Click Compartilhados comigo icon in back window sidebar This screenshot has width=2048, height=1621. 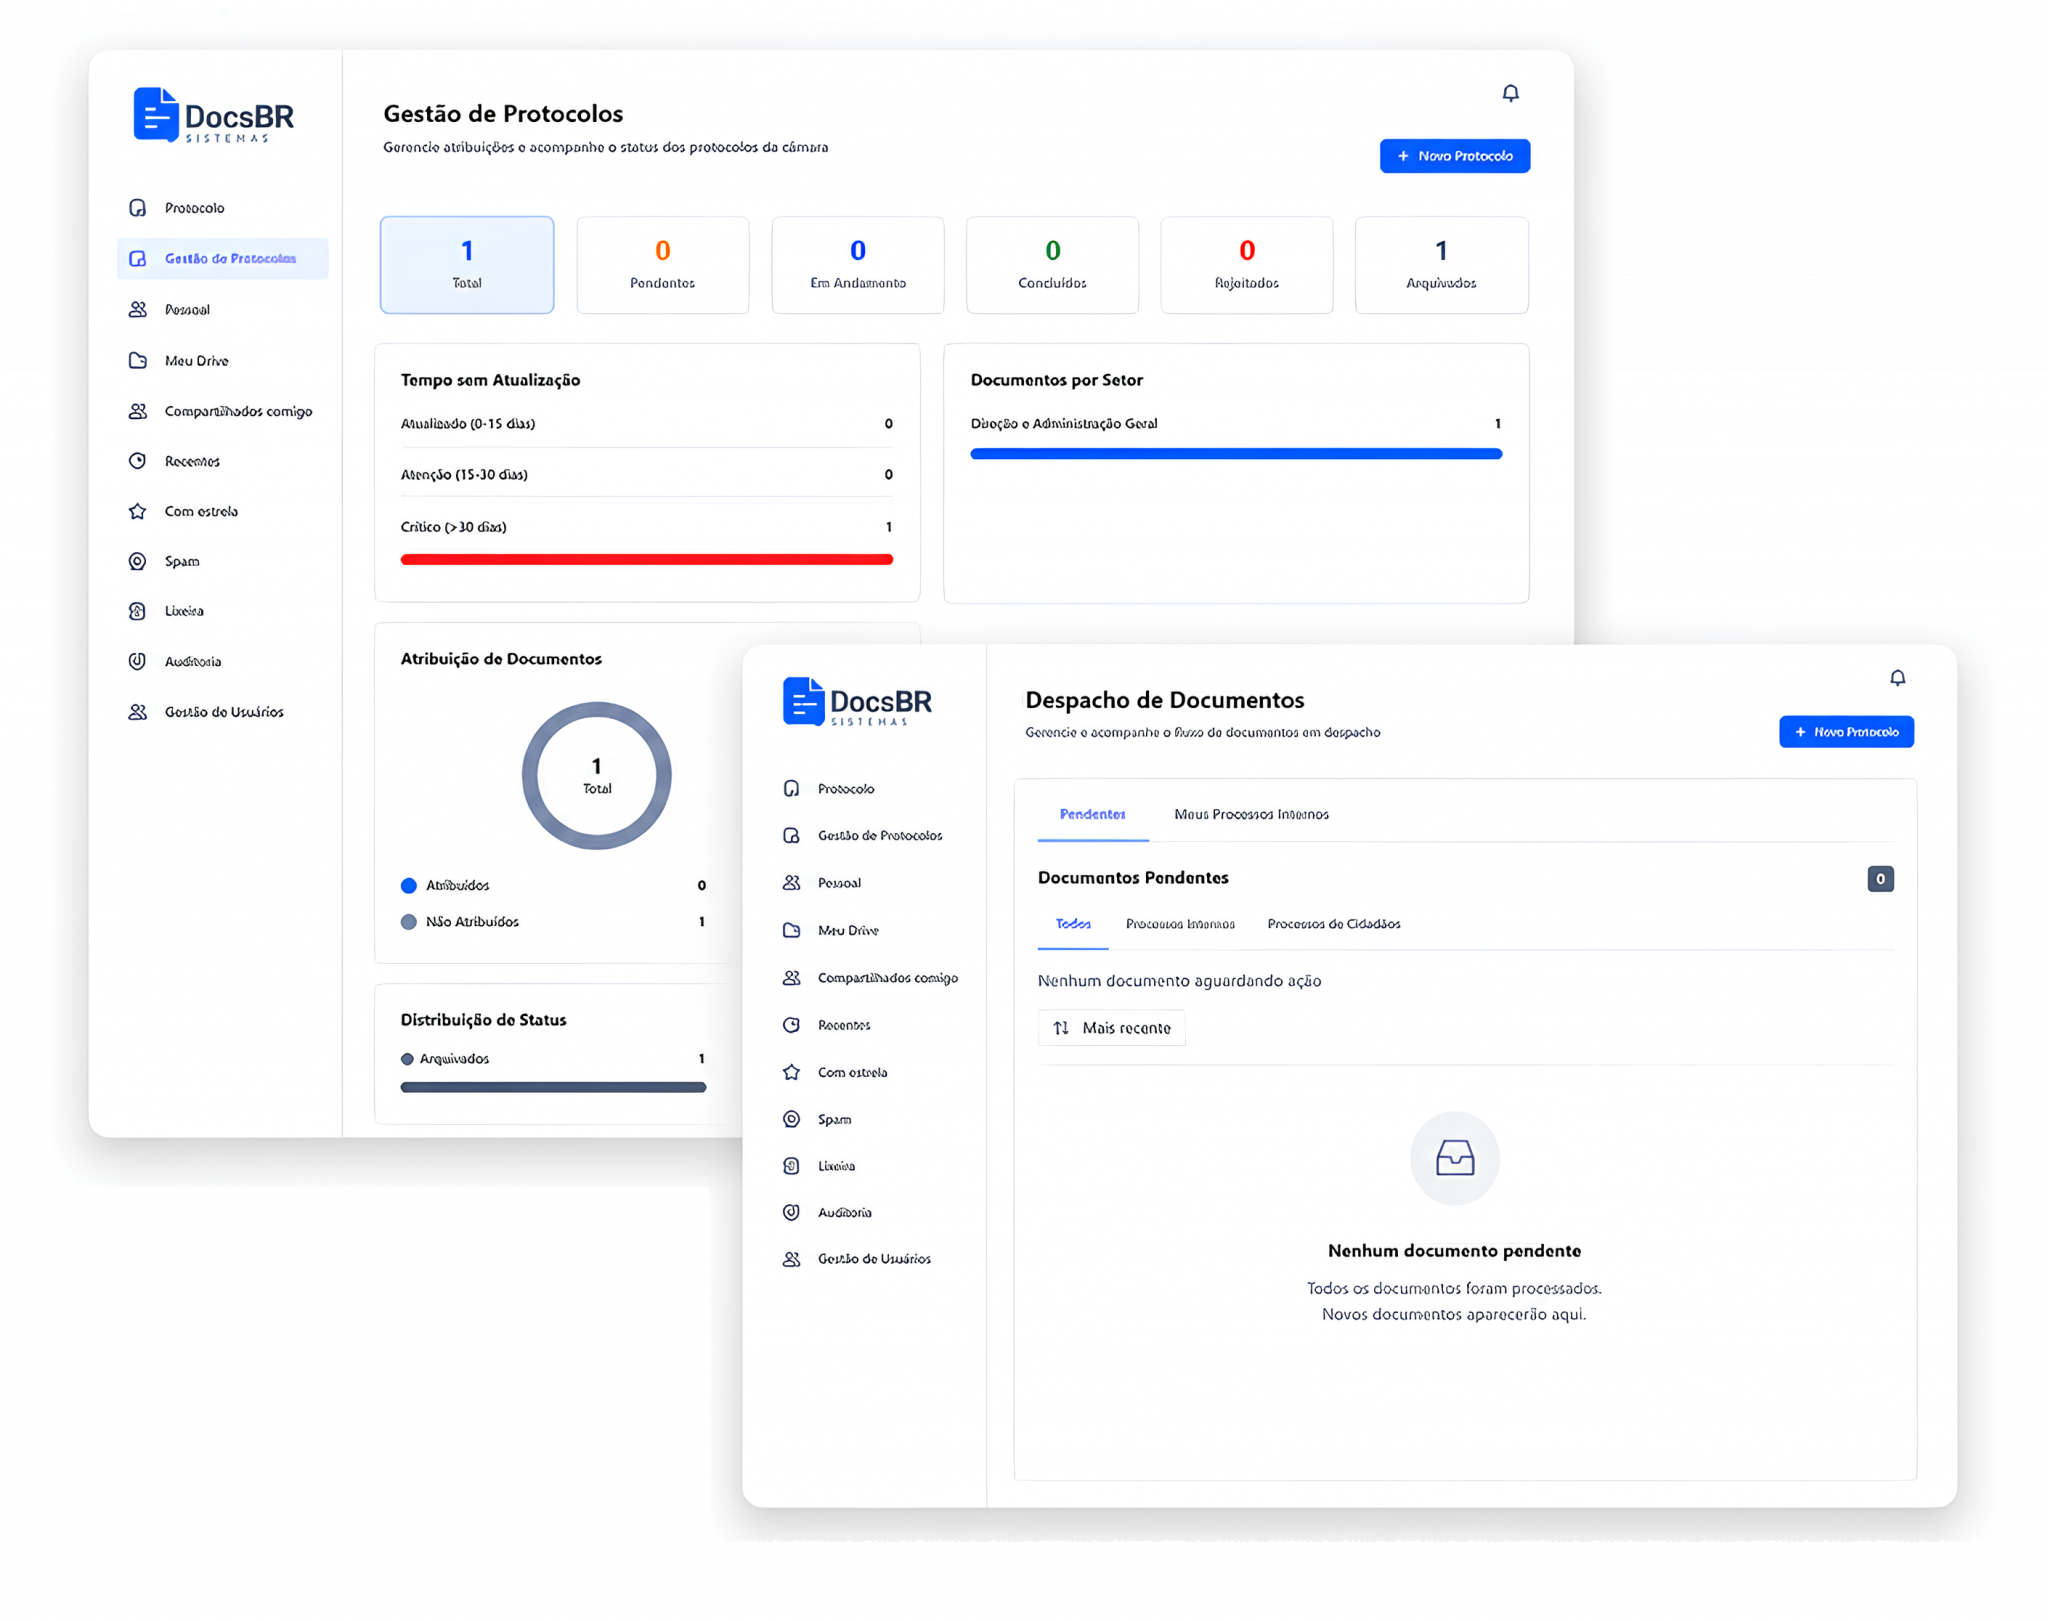(x=138, y=411)
